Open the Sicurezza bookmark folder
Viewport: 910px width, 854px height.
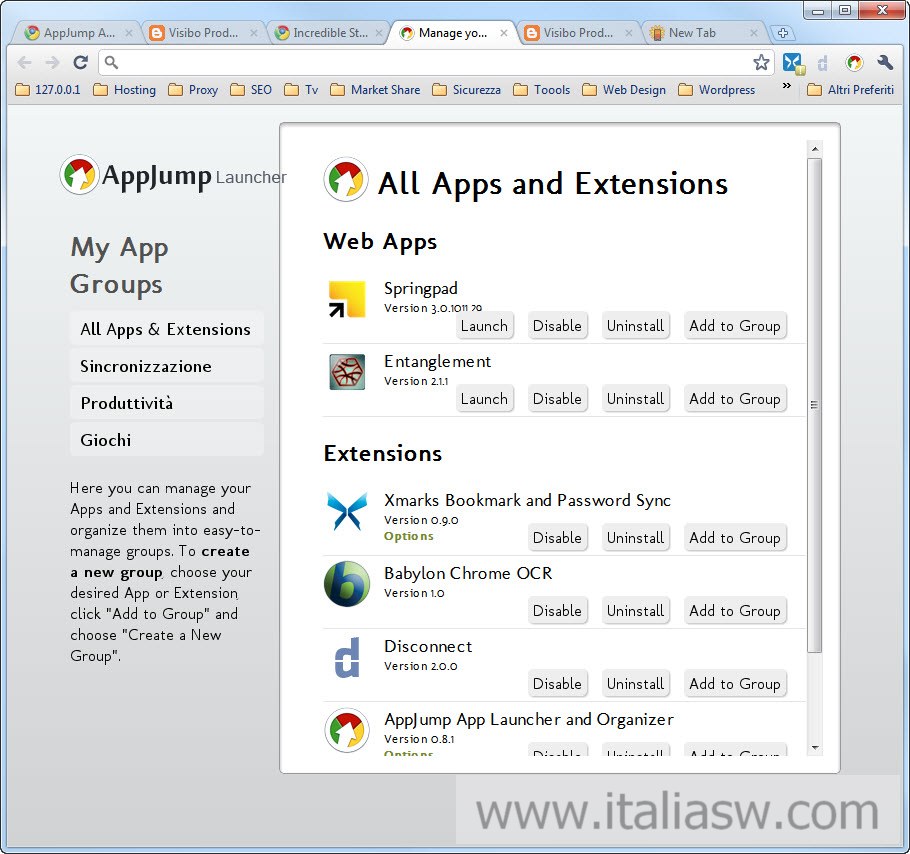coord(467,90)
